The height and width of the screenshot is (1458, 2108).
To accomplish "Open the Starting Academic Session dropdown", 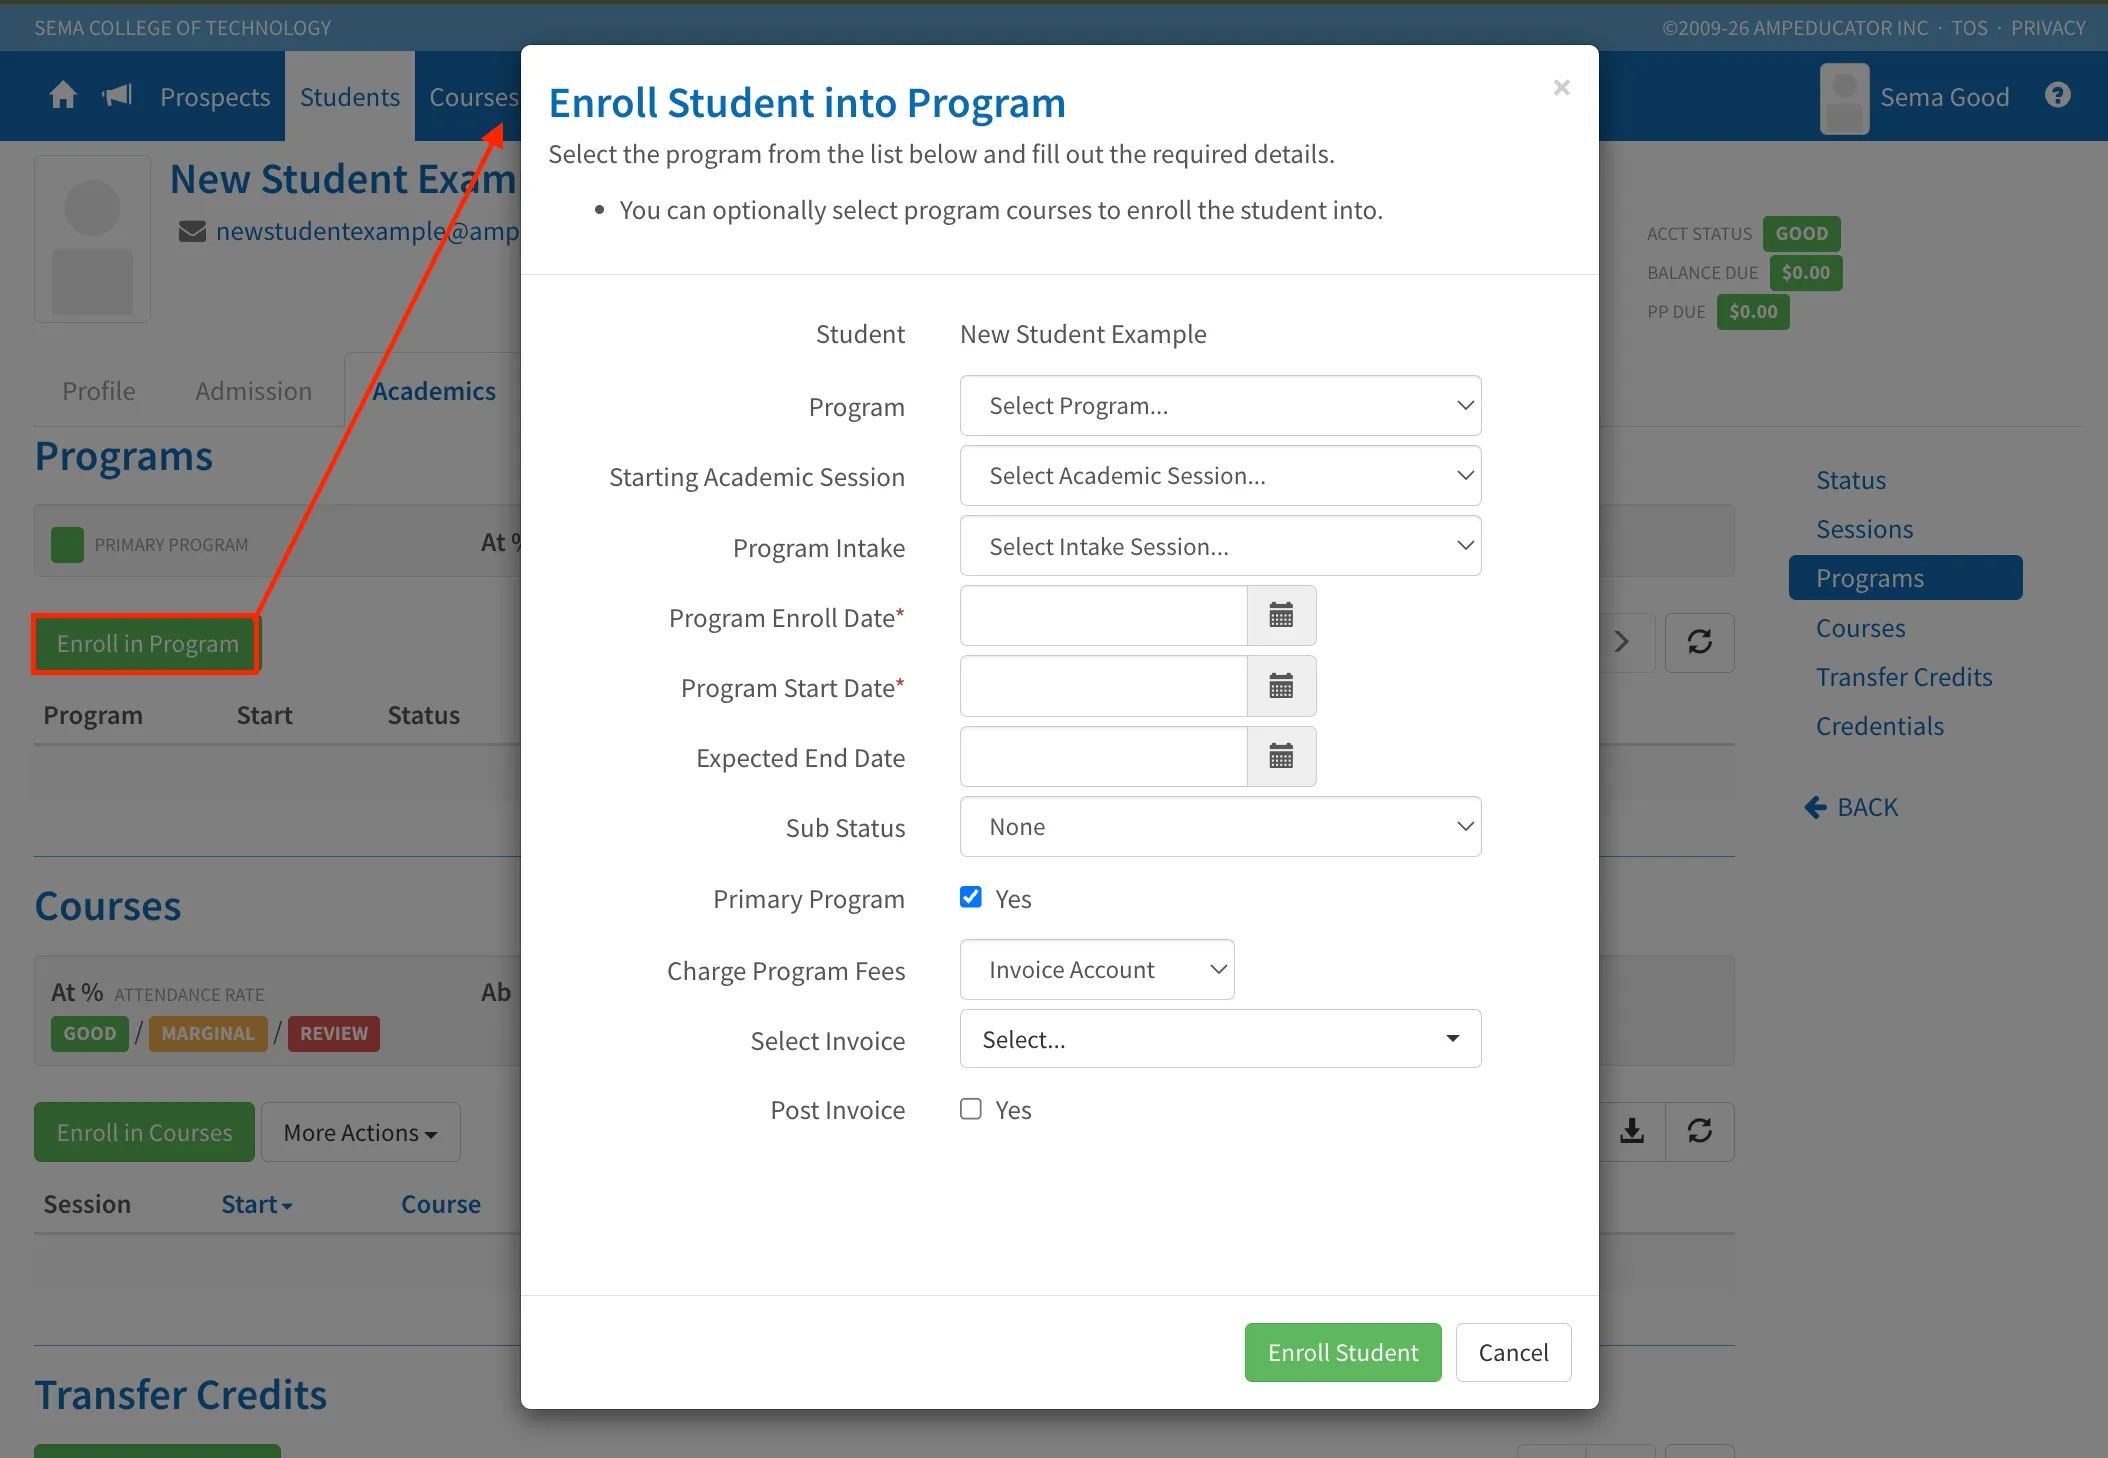I will click(x=1220, y=476).
